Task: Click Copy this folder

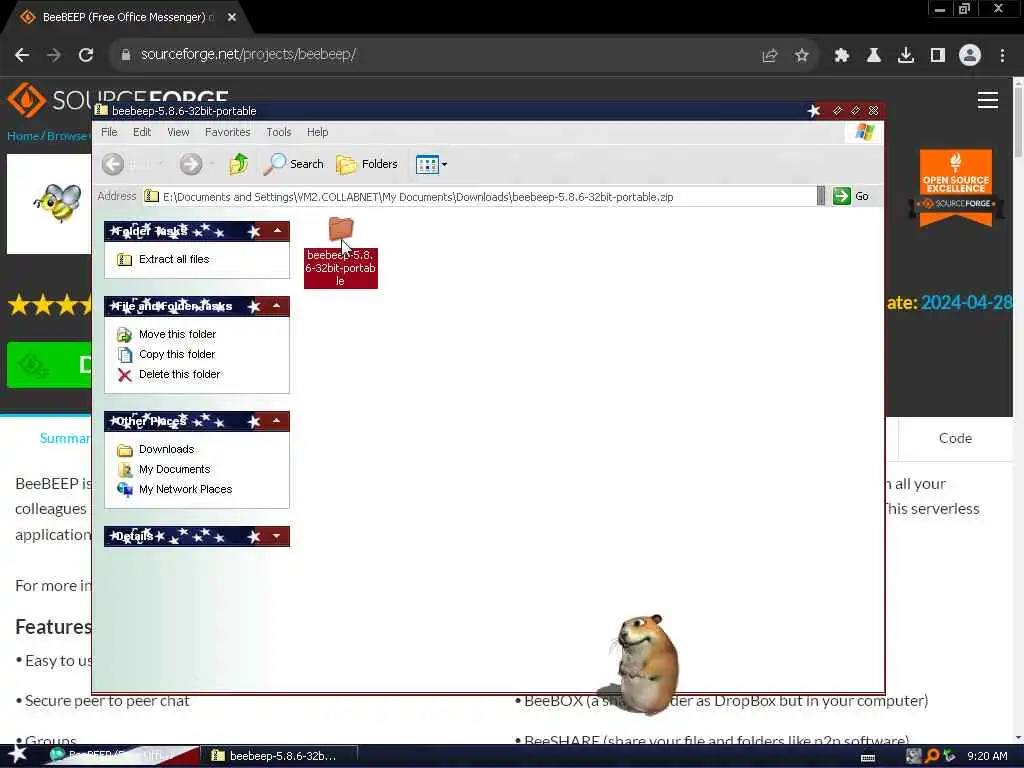Action: [x=176, y=355]
